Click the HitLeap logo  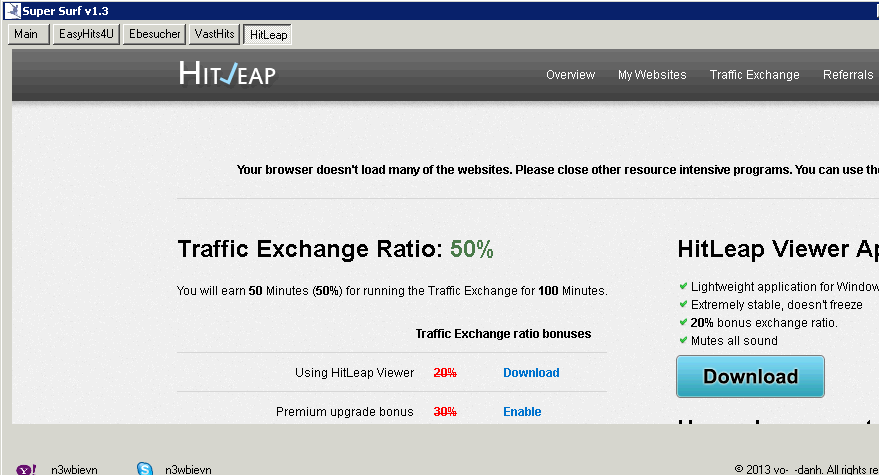click(x=227, y=74)
